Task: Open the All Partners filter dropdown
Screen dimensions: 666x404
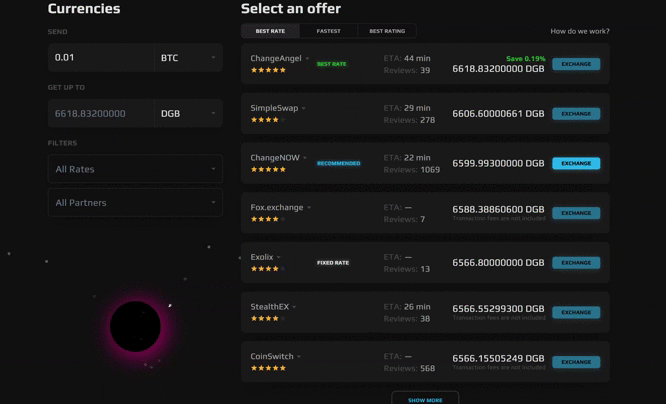Action: click(135, 203)
